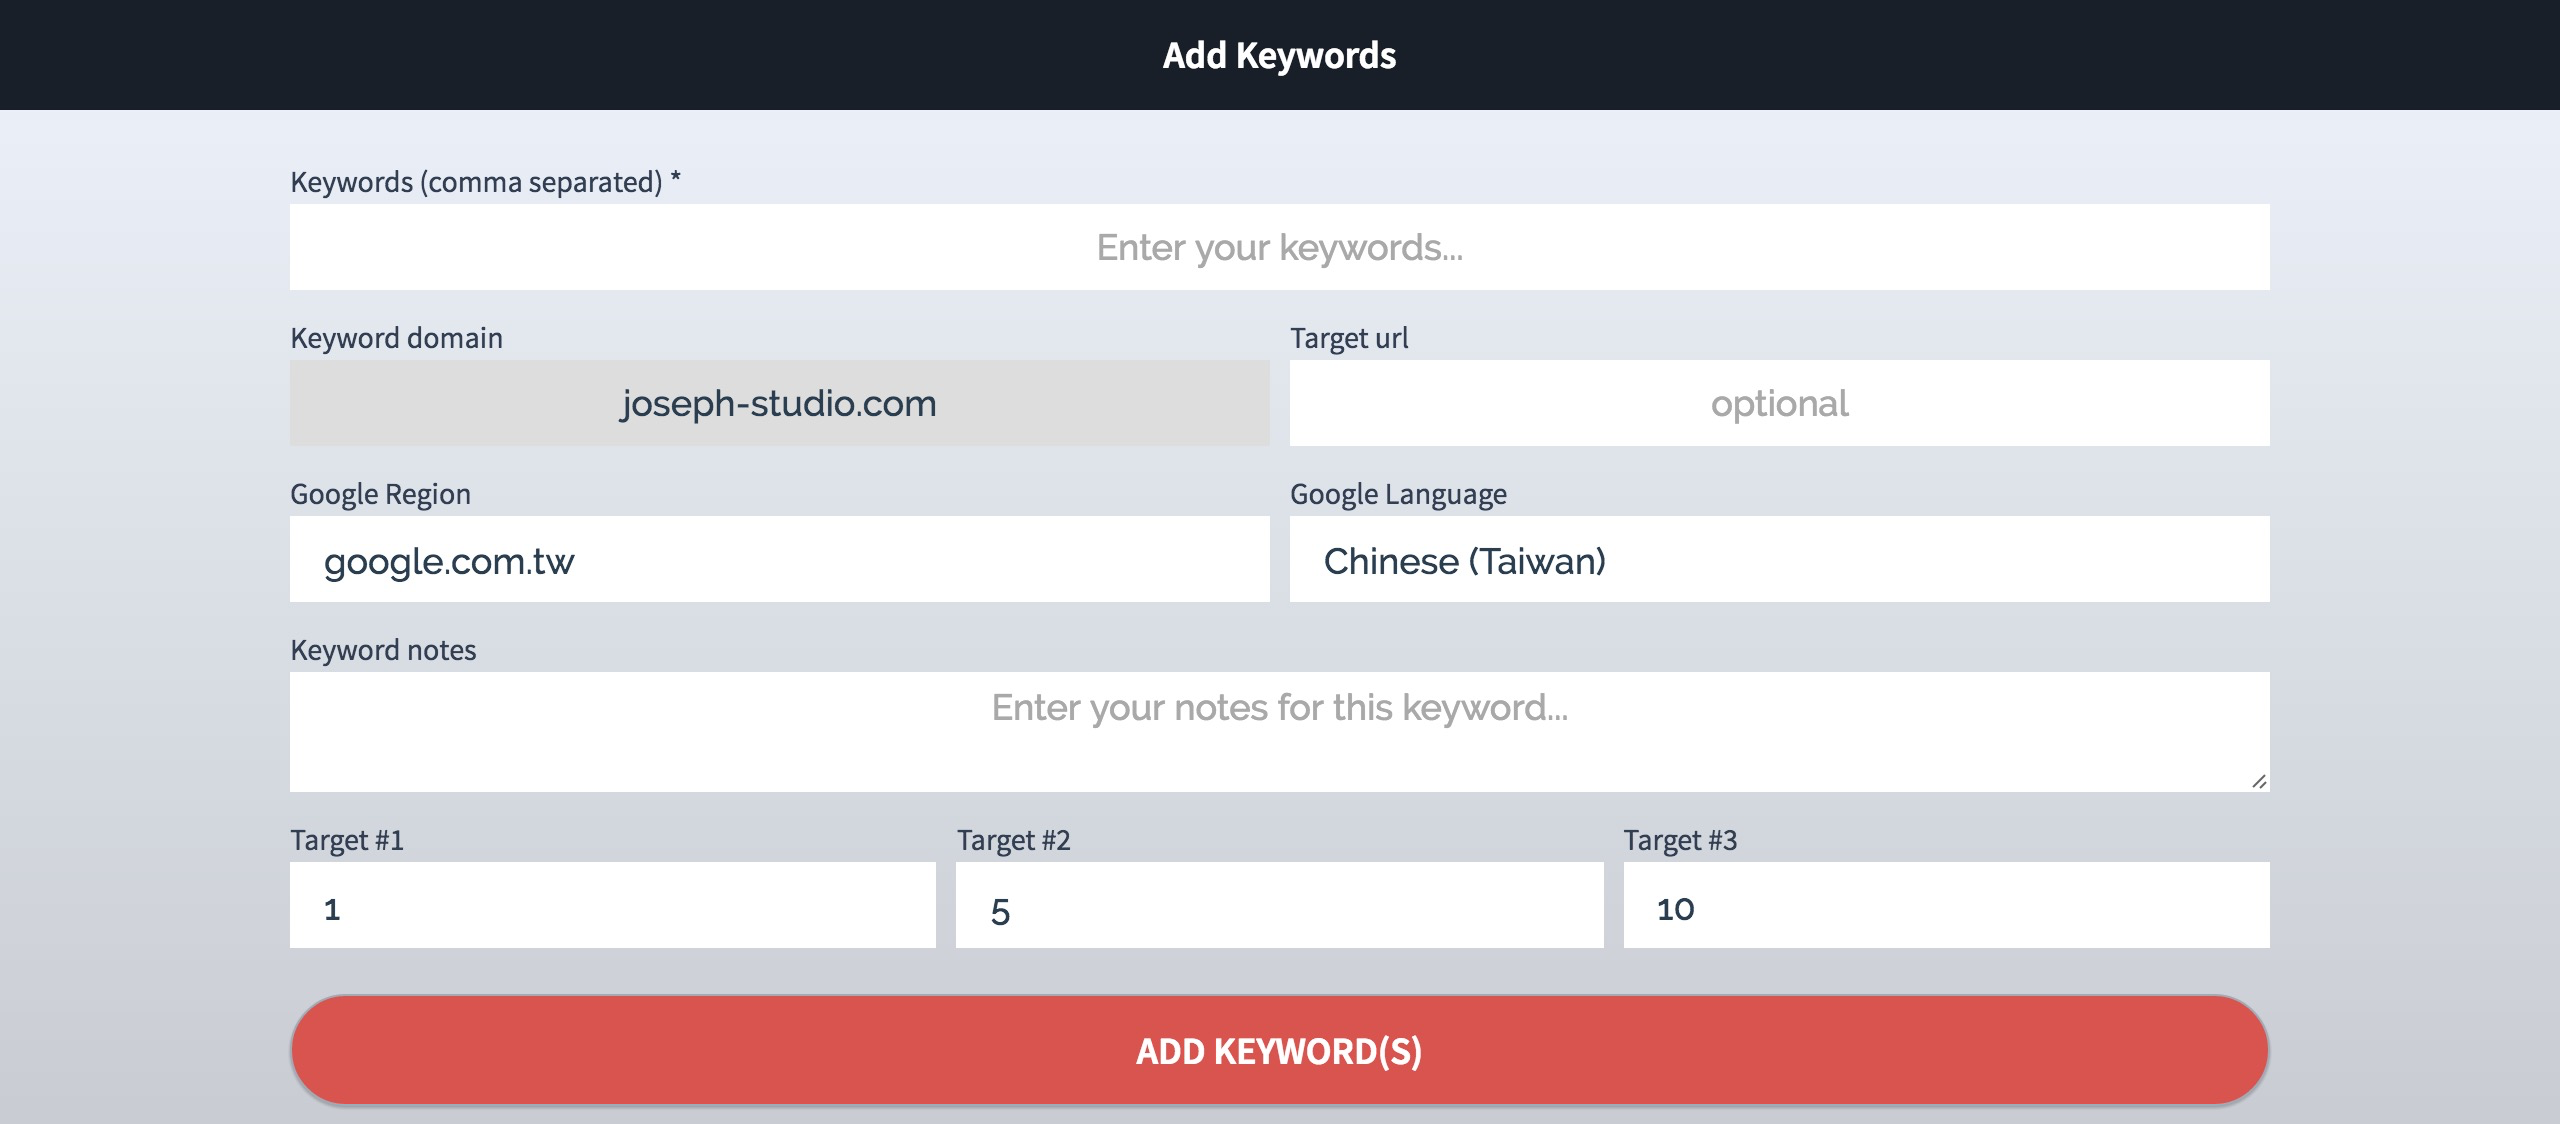The image size is (2560, 1124).
Task: Click the Add Keywords header title
Action: (1279, 55)
